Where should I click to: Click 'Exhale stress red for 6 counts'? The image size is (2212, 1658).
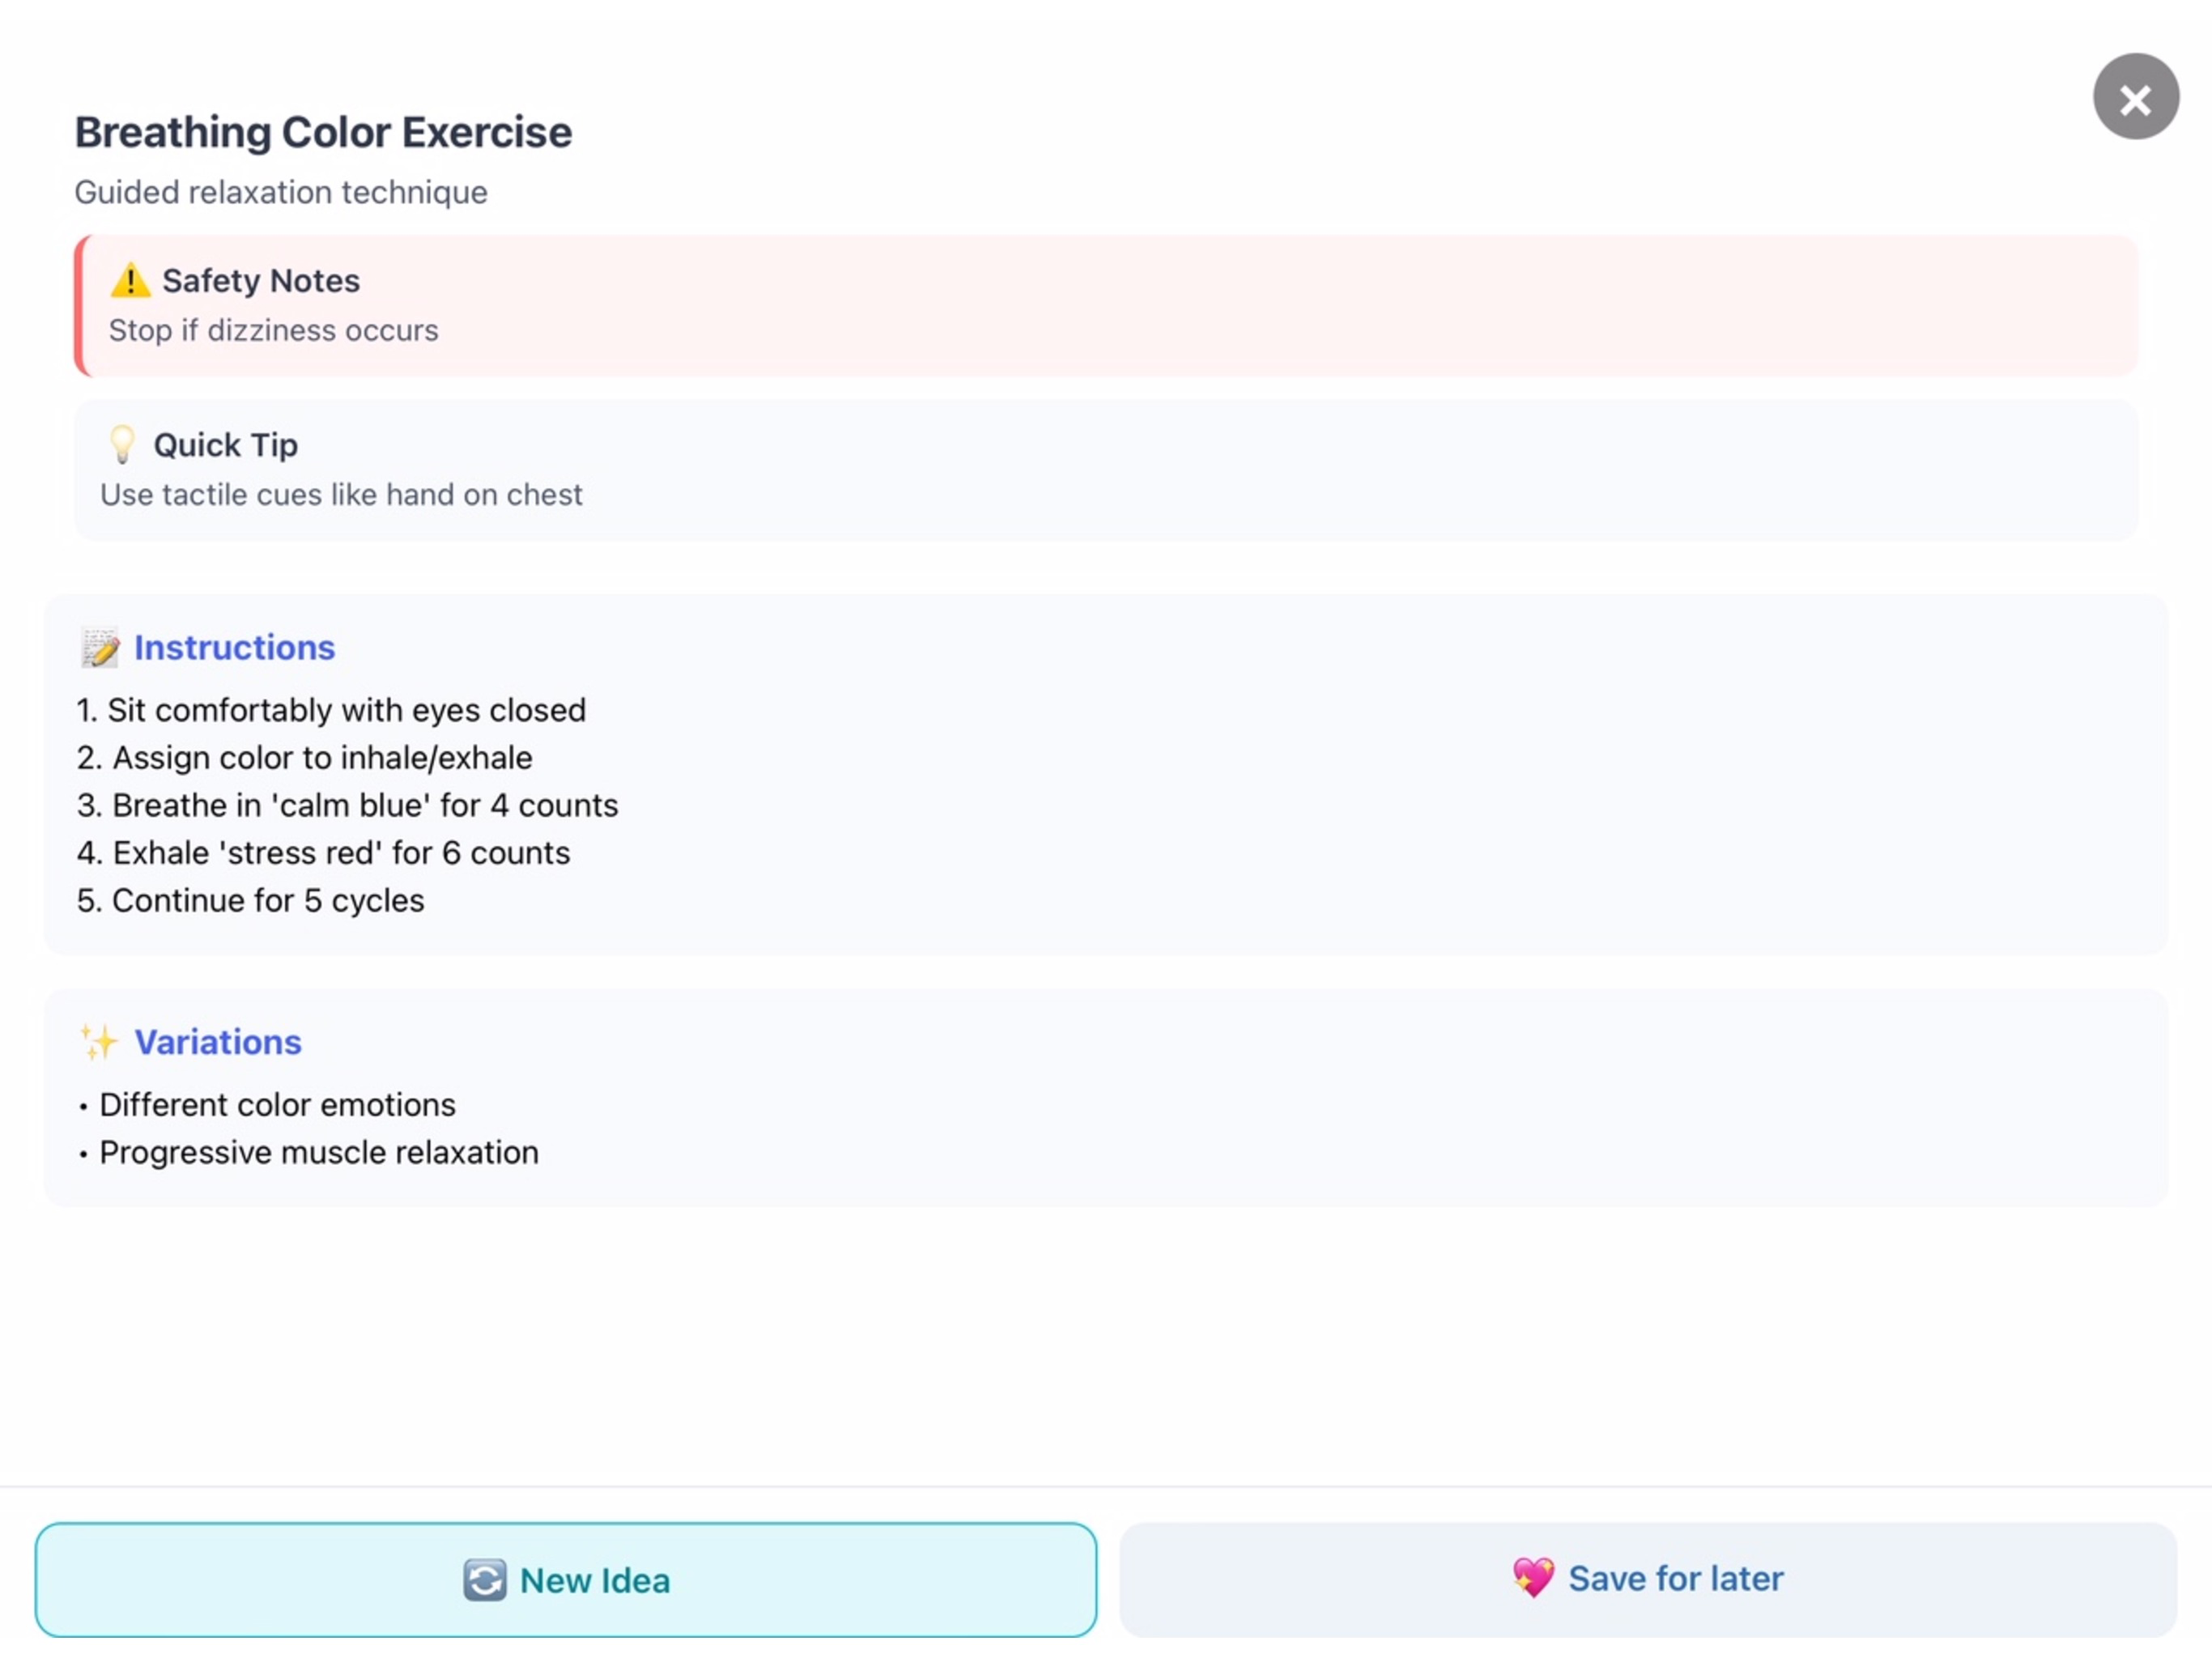click(323, 852)
